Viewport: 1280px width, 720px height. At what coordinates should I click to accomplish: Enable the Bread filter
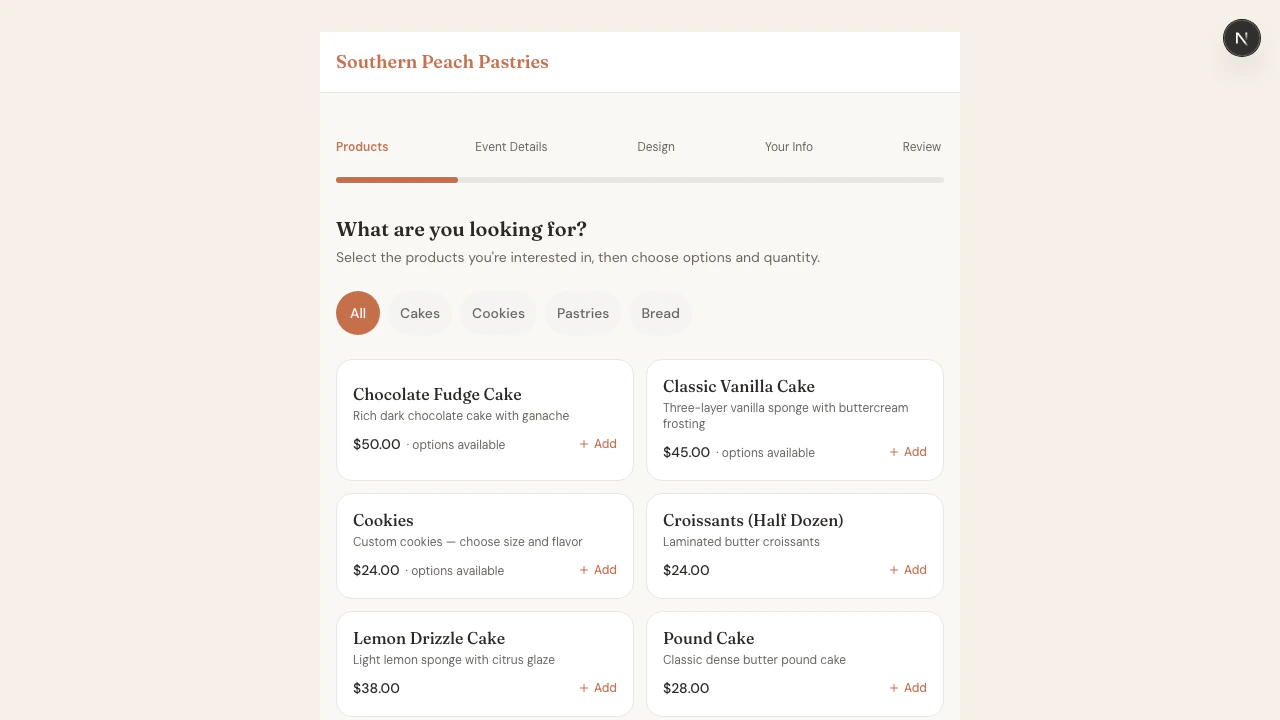(x=660, y=313)
